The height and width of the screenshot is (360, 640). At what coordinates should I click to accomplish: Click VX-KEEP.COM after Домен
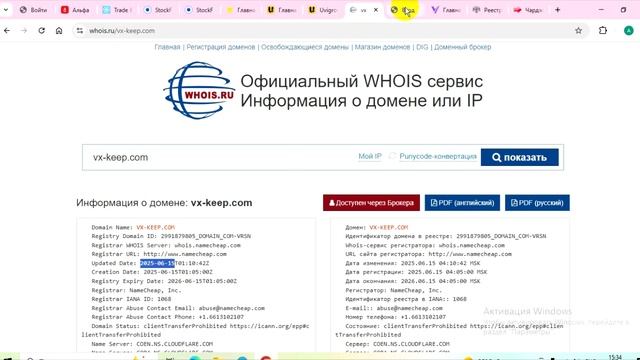pos(389,227)
